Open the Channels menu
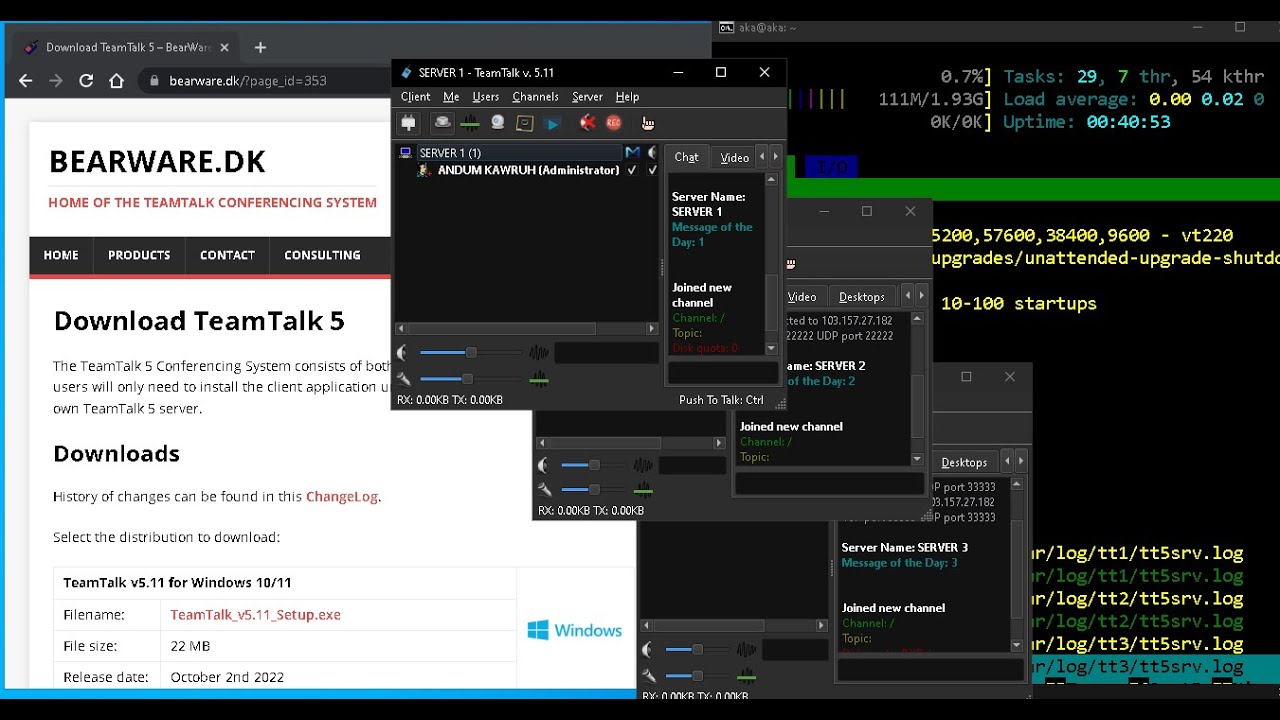 (535, 97)
